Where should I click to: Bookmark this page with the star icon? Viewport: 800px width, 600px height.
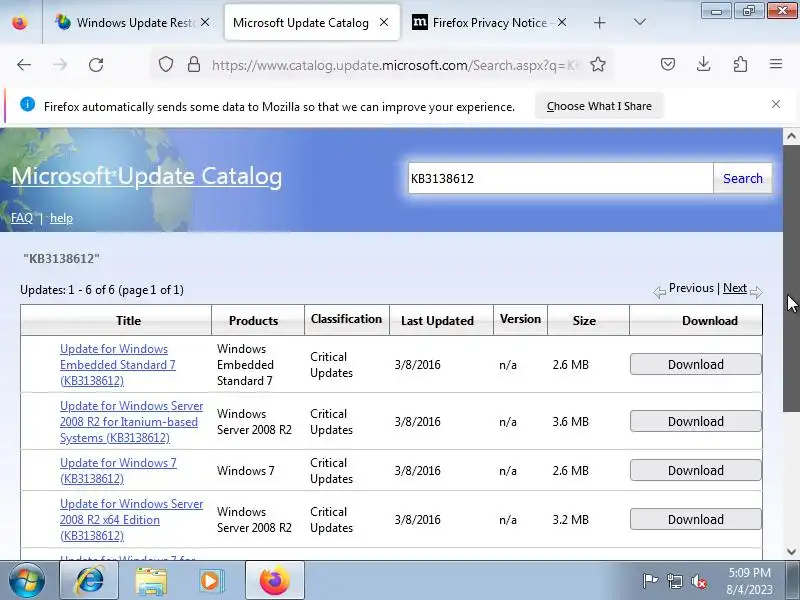597,64
